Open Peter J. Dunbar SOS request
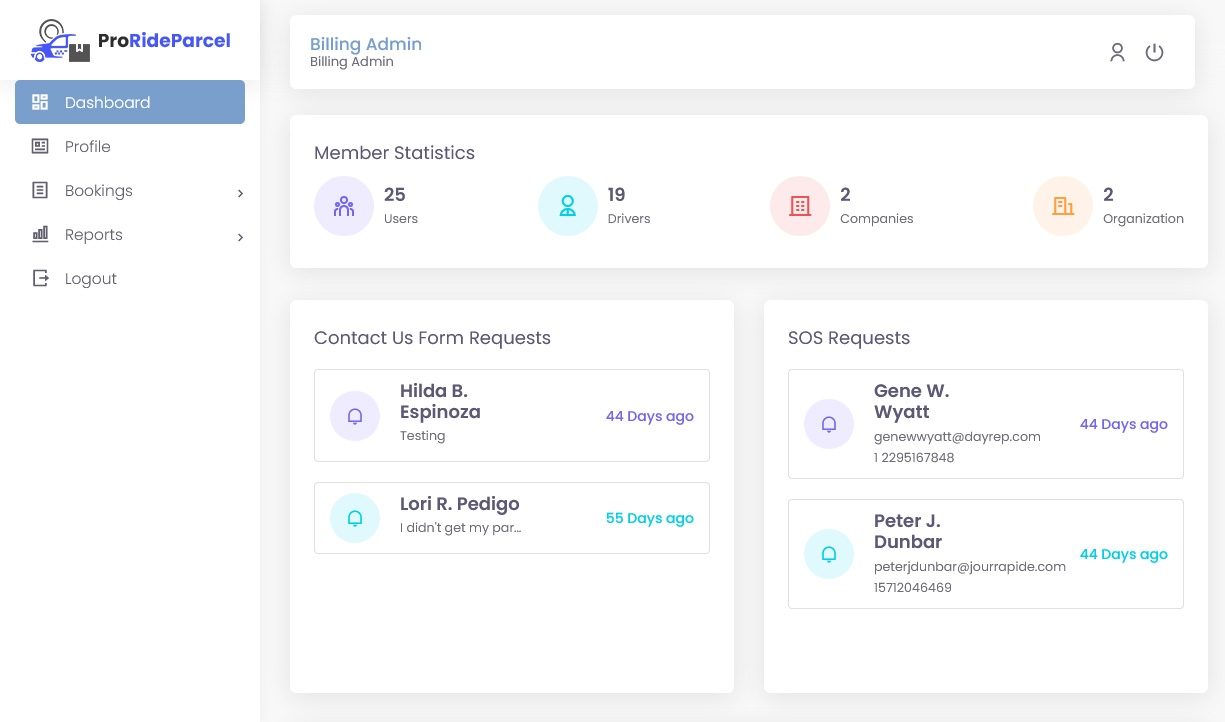Image resolution: width=1225 pixels, height=722 pixels. [986, 554]
